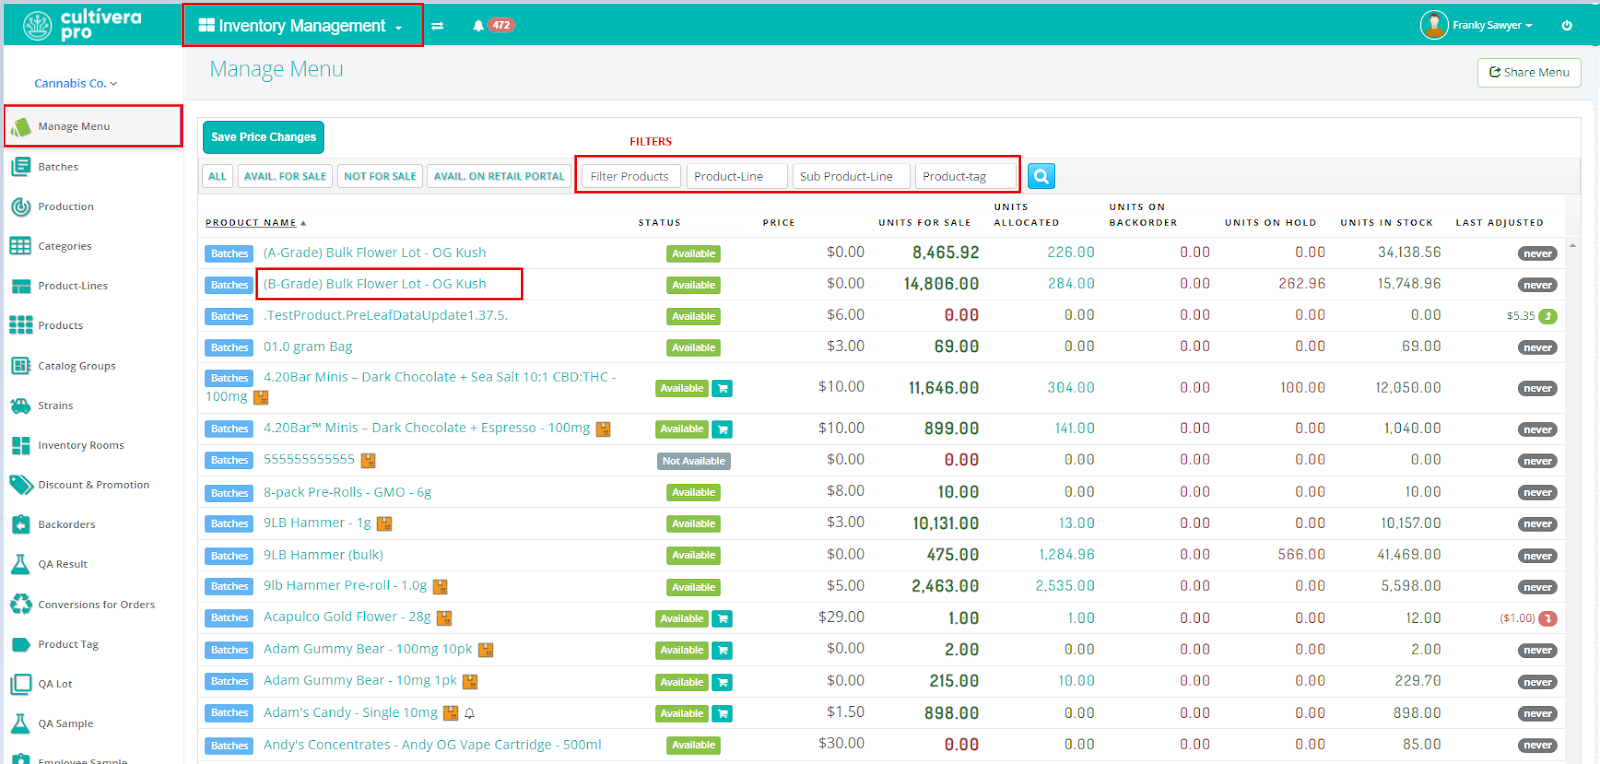Click Save Price Changes button
Viewport: 1600px width, 764px height.
tap(263, 137)
